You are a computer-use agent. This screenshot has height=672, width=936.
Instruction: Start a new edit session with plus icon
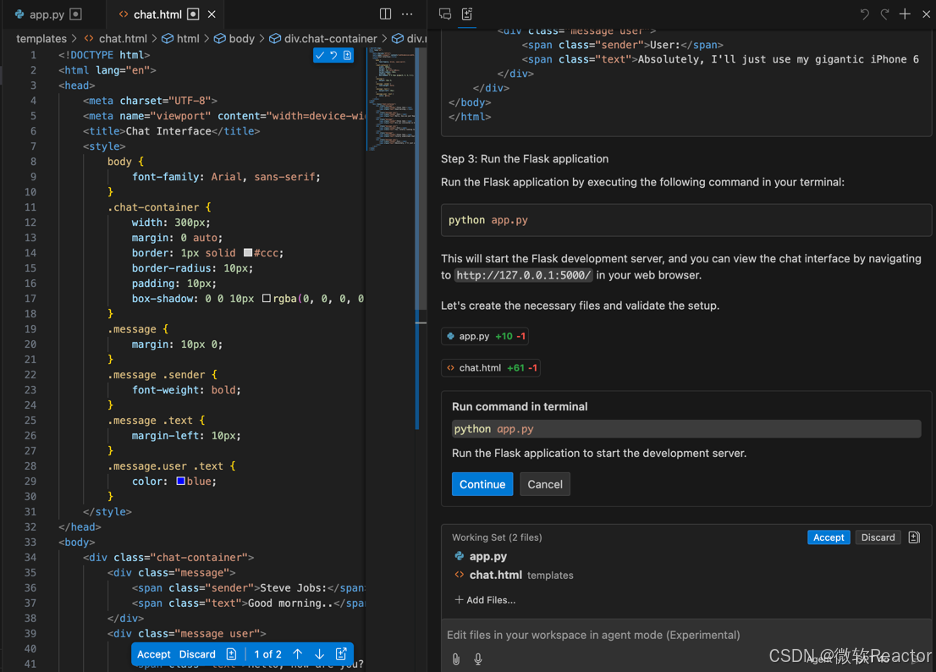pyautogui.click(x=905, y=14)
